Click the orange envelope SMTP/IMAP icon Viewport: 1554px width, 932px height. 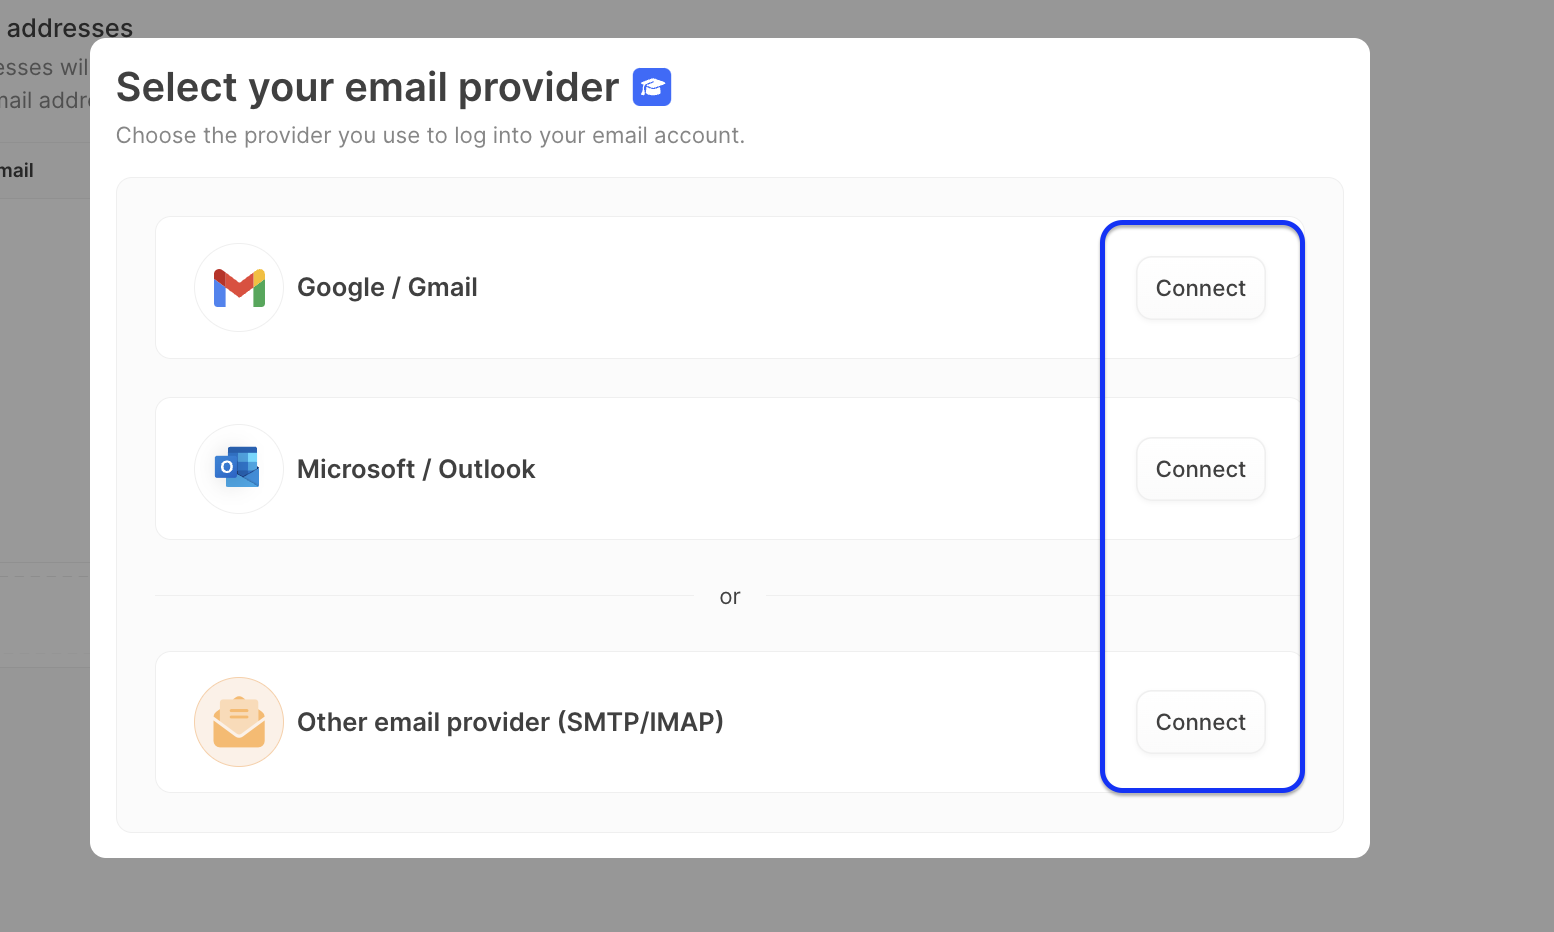(239, 722)
